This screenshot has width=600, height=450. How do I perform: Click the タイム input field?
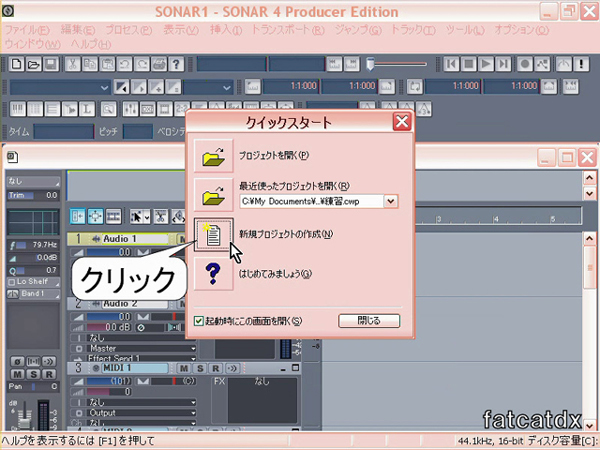64,132
